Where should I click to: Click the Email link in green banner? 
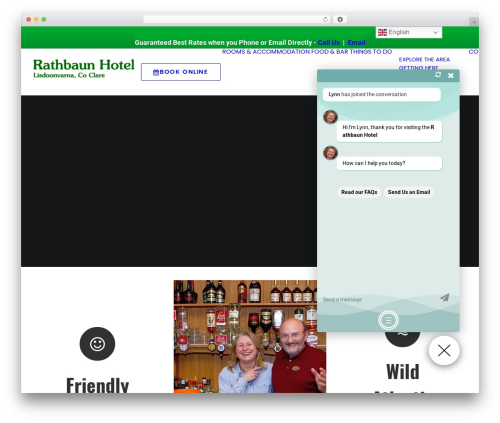356,42
